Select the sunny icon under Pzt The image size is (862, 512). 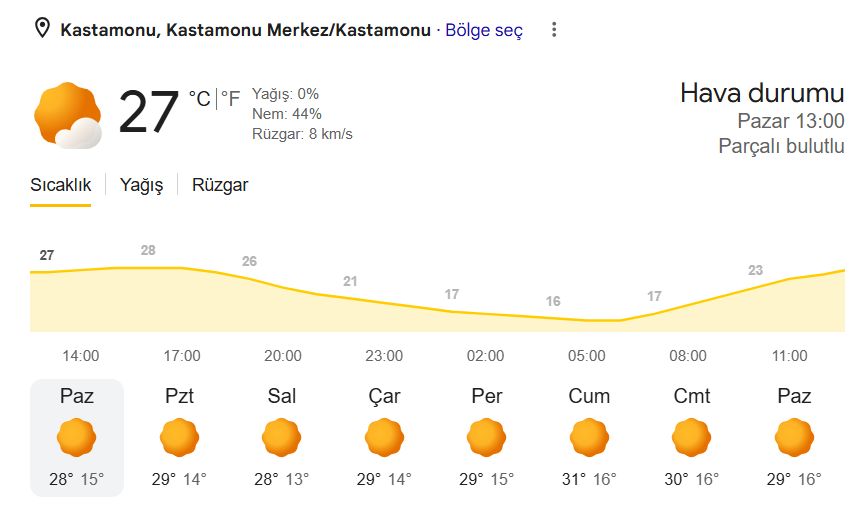(x=179, y=438)
